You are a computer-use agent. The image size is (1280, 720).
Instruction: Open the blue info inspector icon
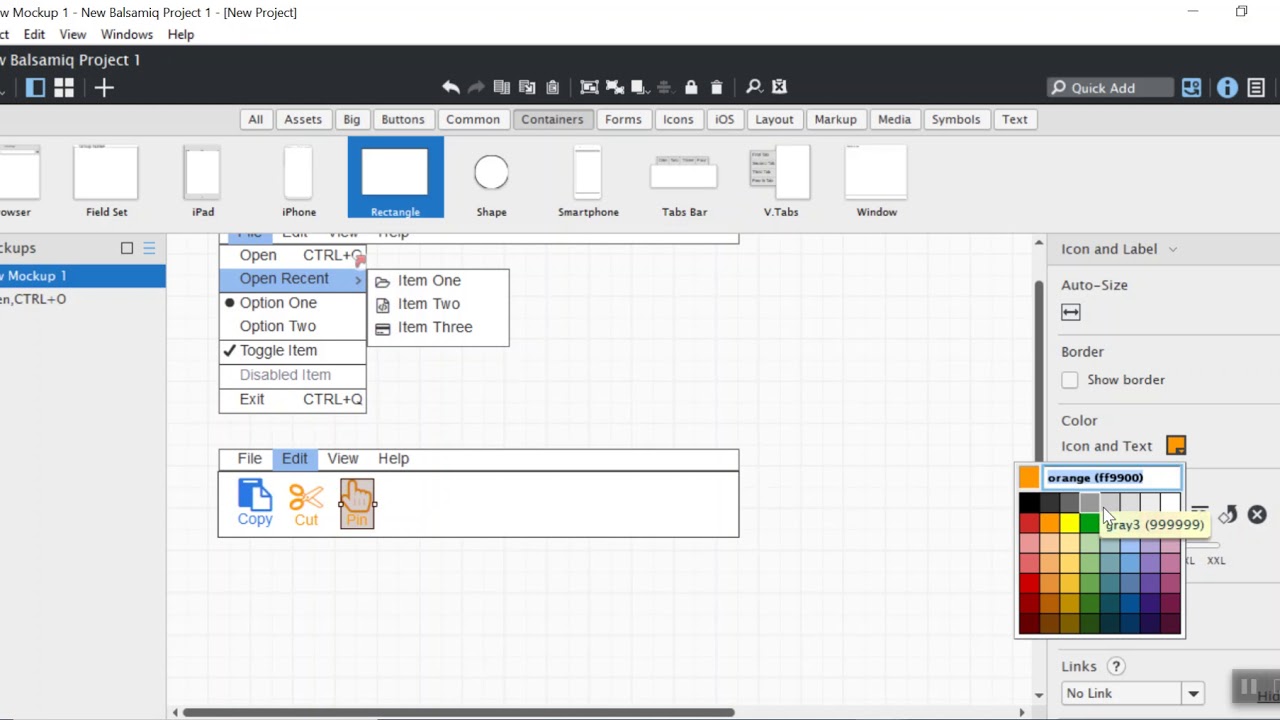pos(1227,88)
